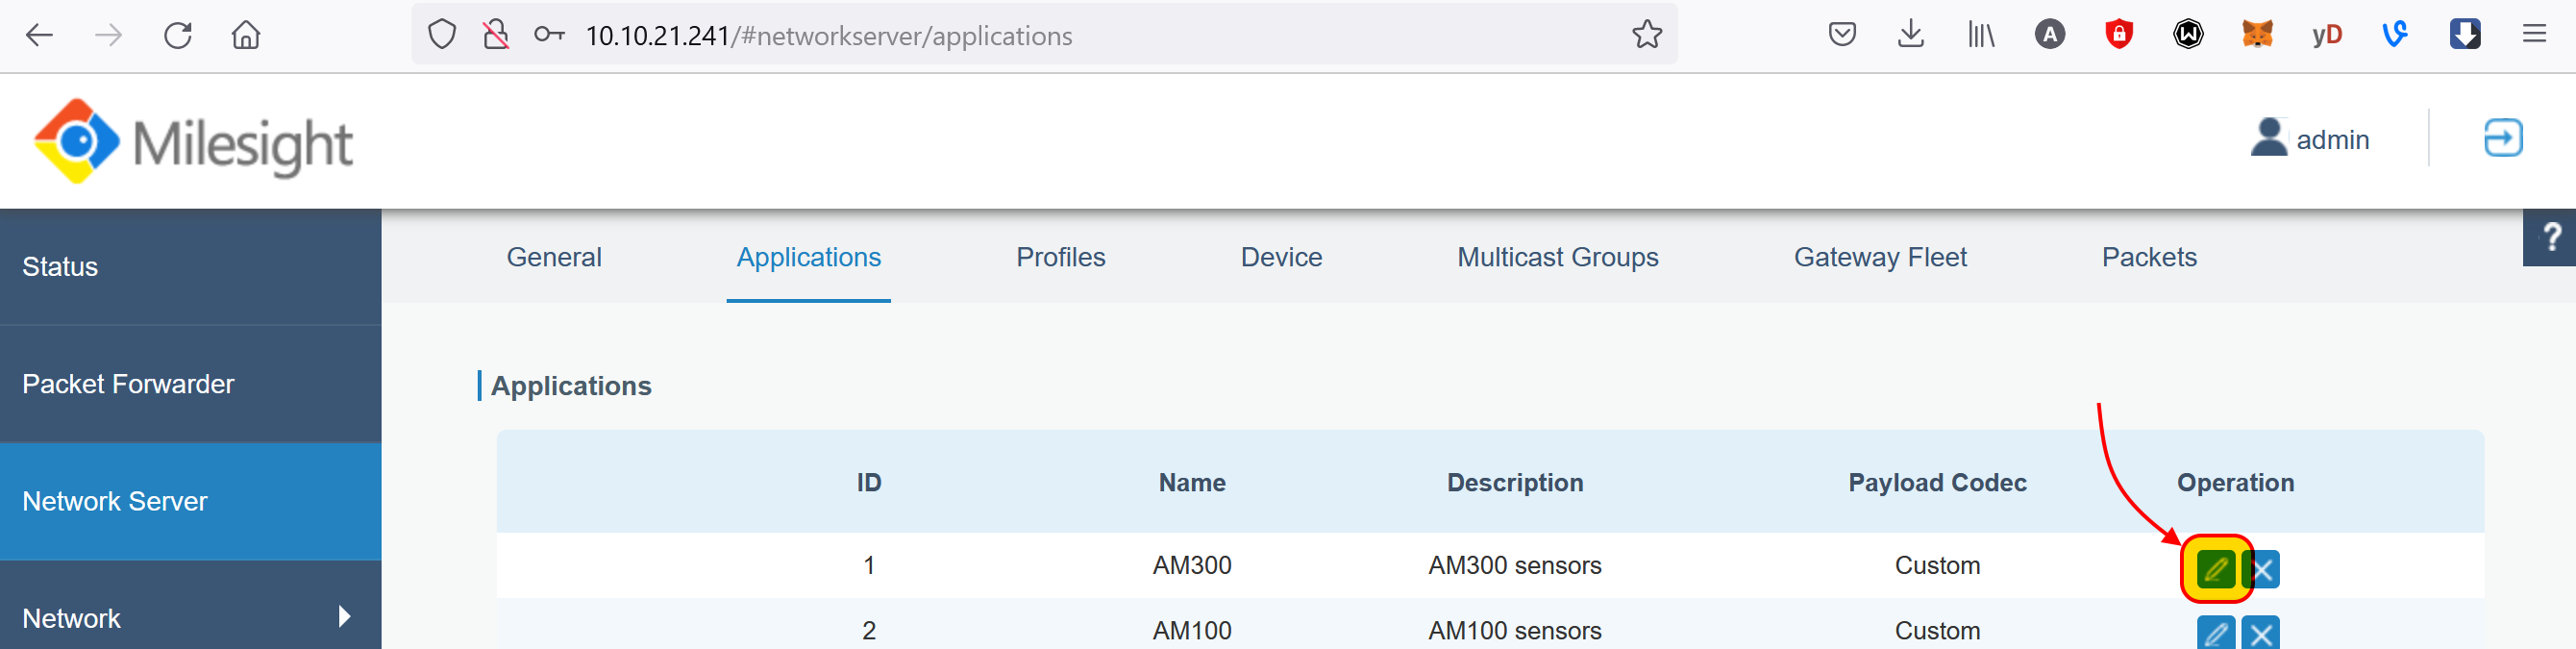
Task: Open the Gateway Fleet tab
Action: click(x=1879, y=258)
